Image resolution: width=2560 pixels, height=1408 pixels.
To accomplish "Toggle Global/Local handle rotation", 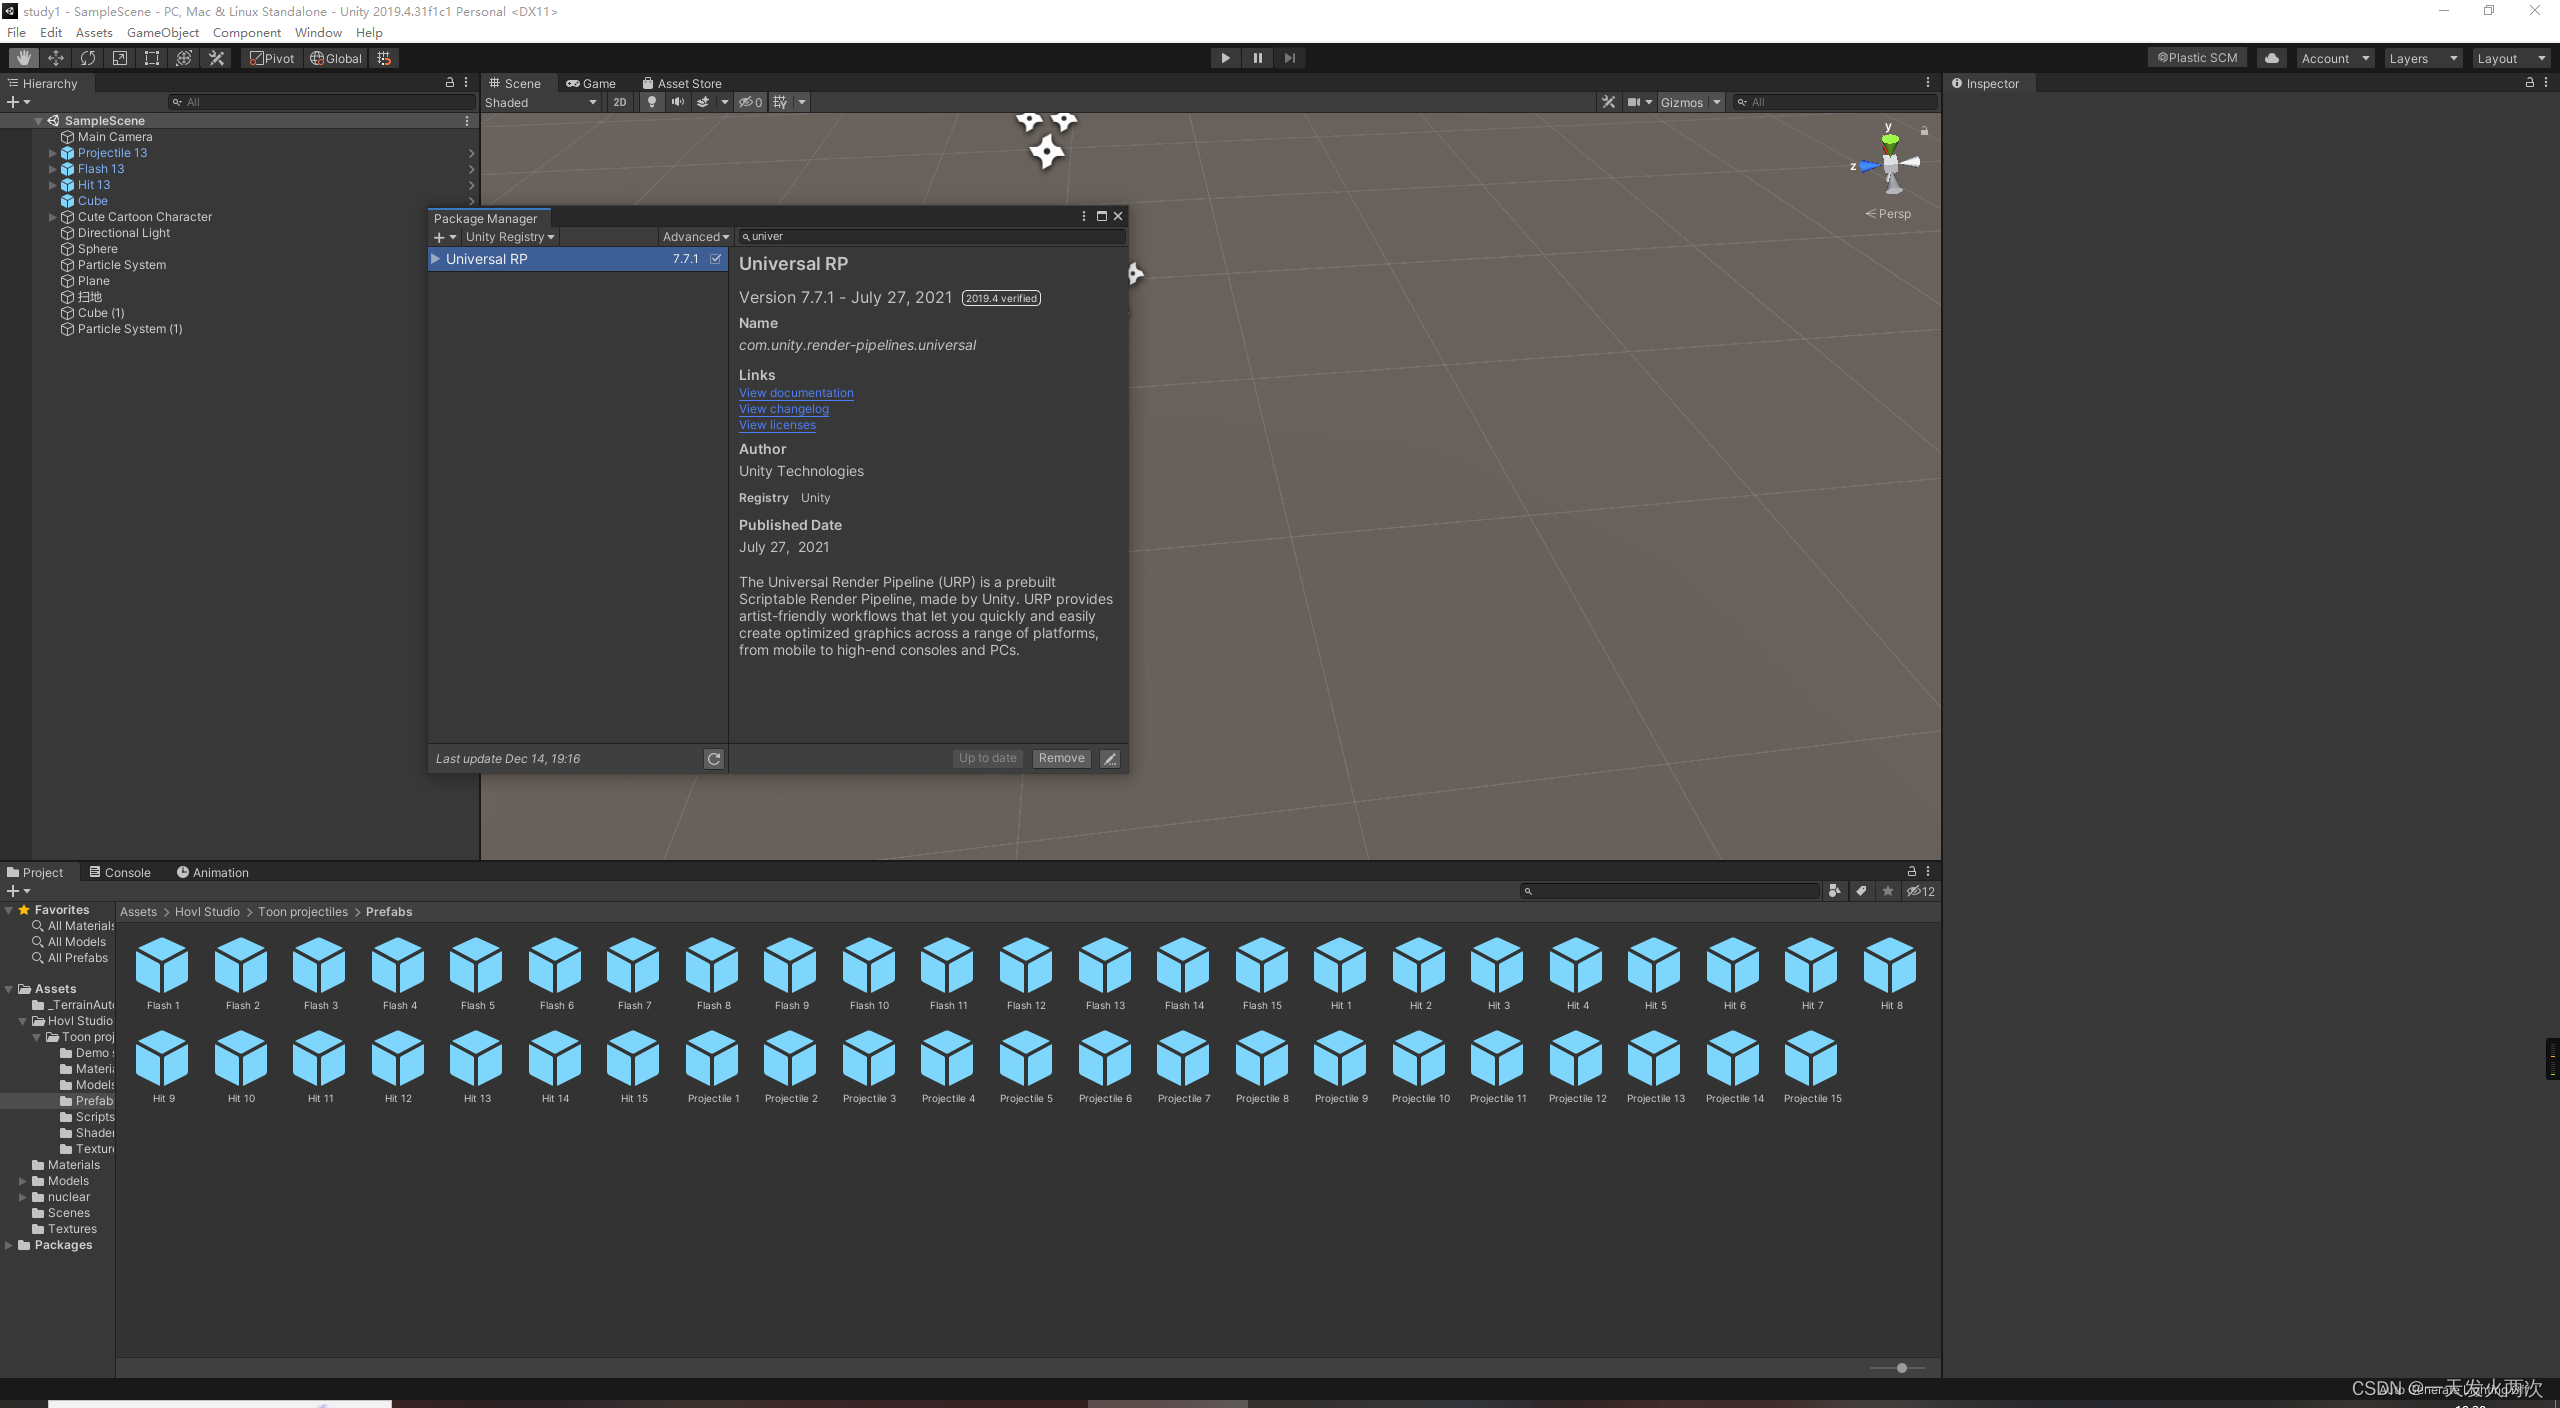I will (x=336, y=58).
